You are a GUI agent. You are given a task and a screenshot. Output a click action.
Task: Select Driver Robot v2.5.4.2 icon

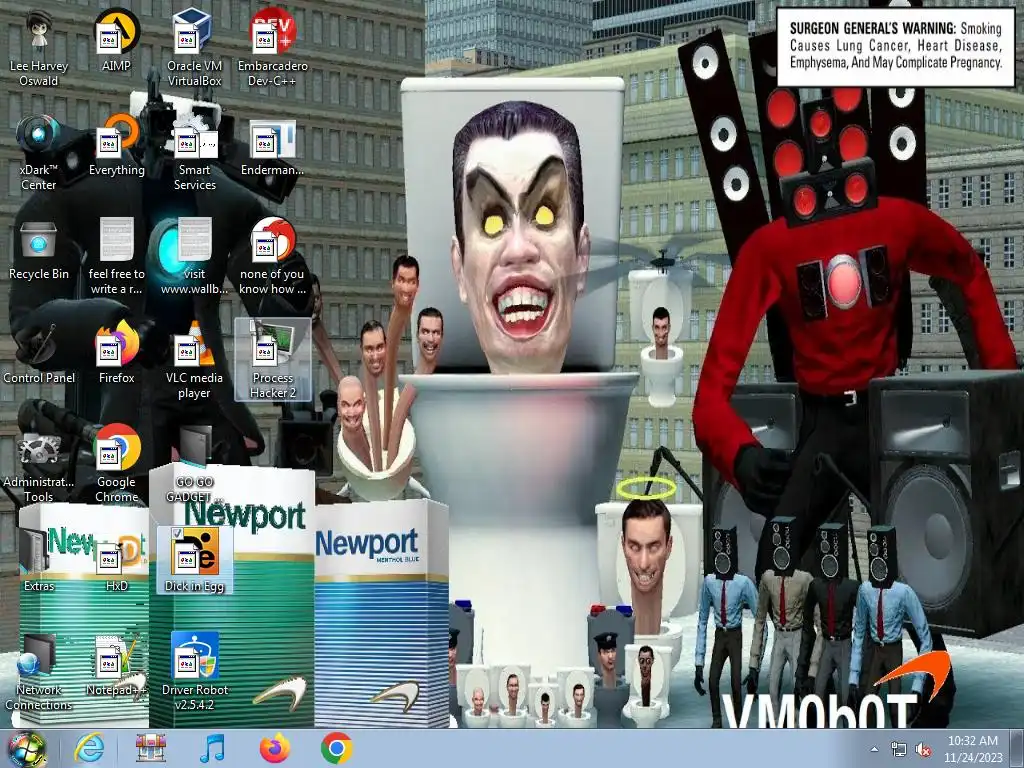[x=195, y=671]
